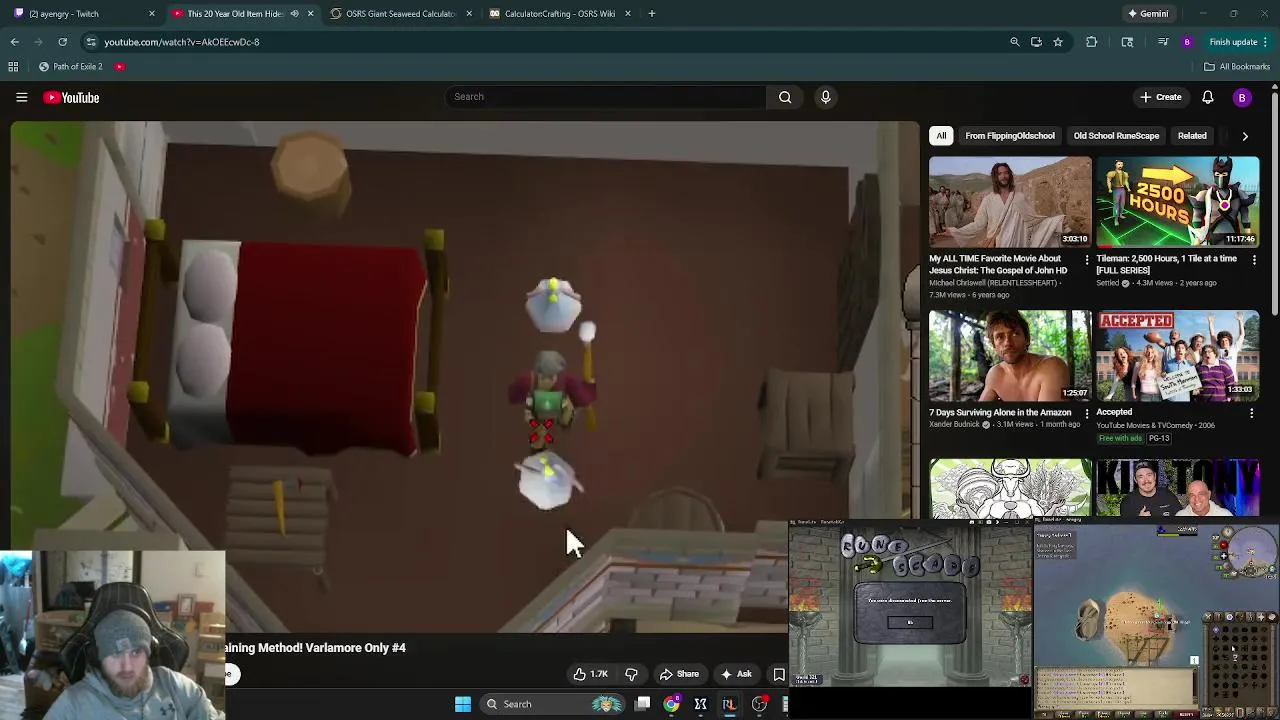Go back in browser history
Screen dimensions: 1280x720
[15, 42]
